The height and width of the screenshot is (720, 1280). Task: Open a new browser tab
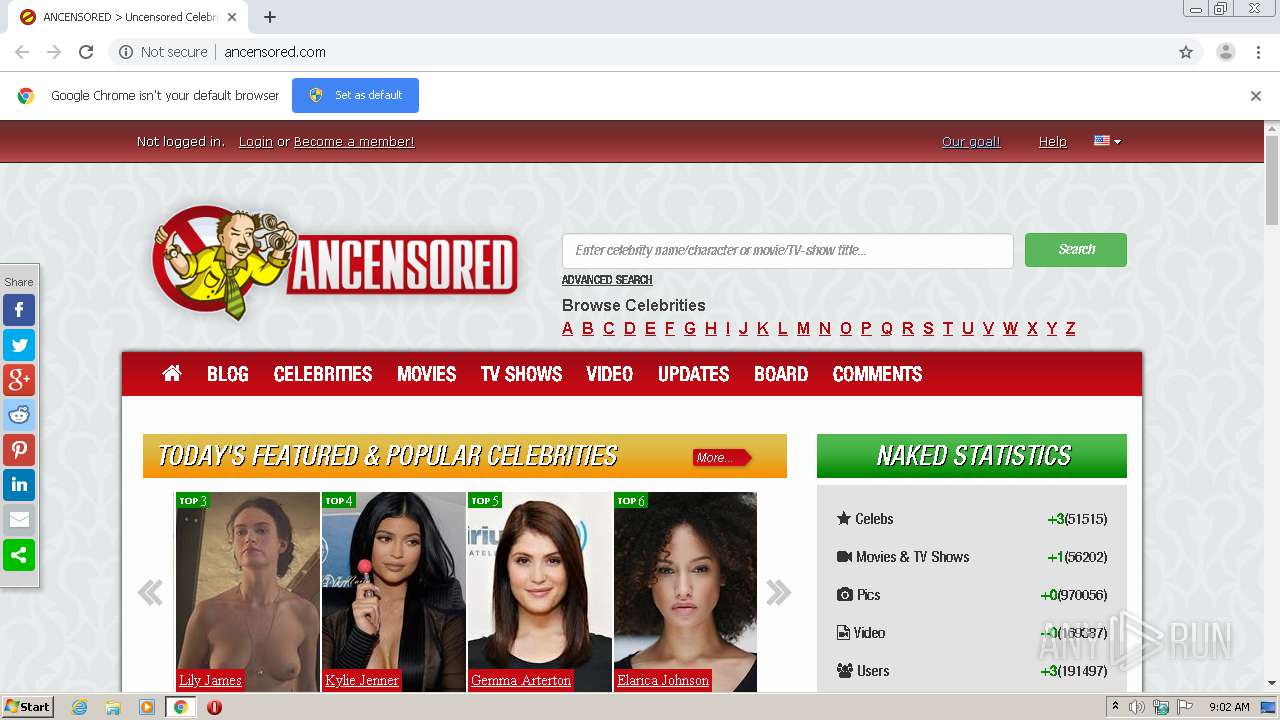click(270, 17)
